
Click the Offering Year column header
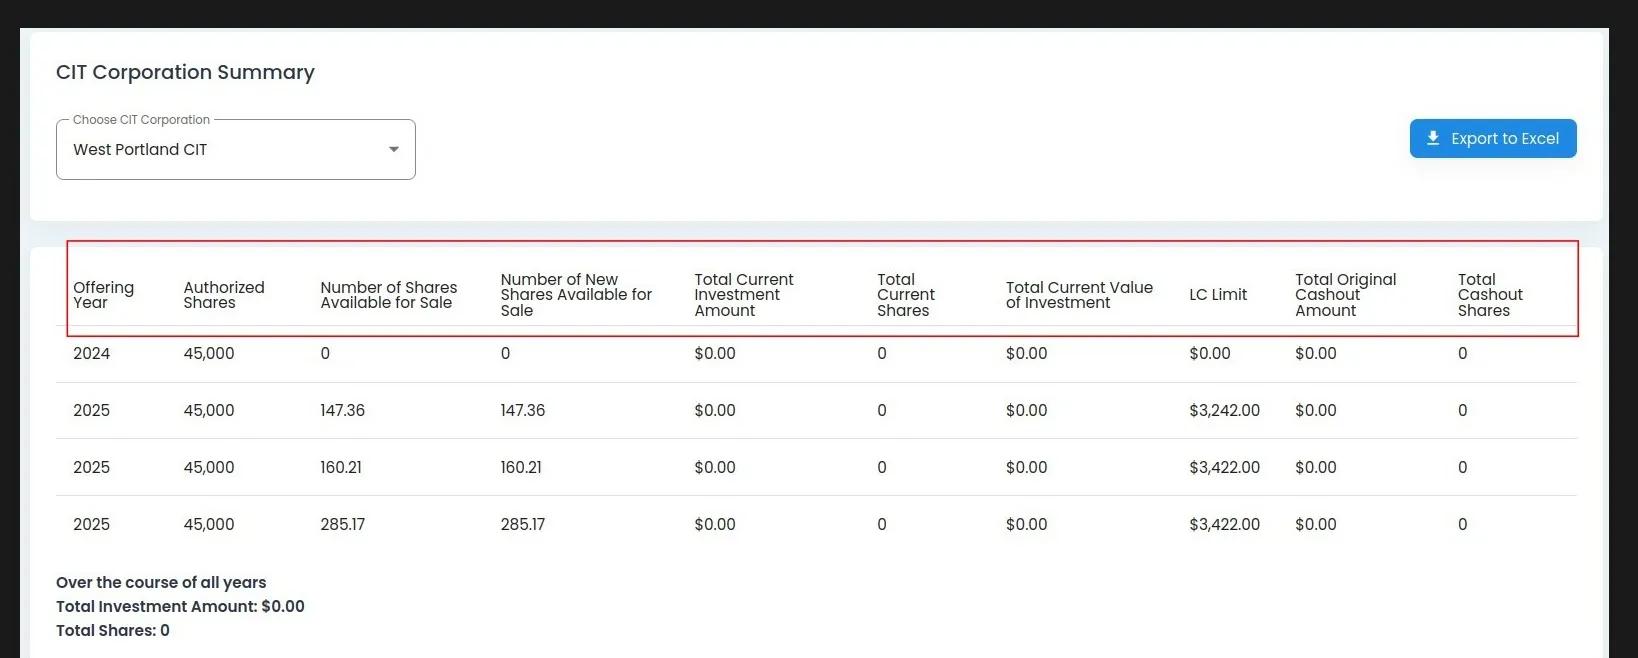point(103,295)
